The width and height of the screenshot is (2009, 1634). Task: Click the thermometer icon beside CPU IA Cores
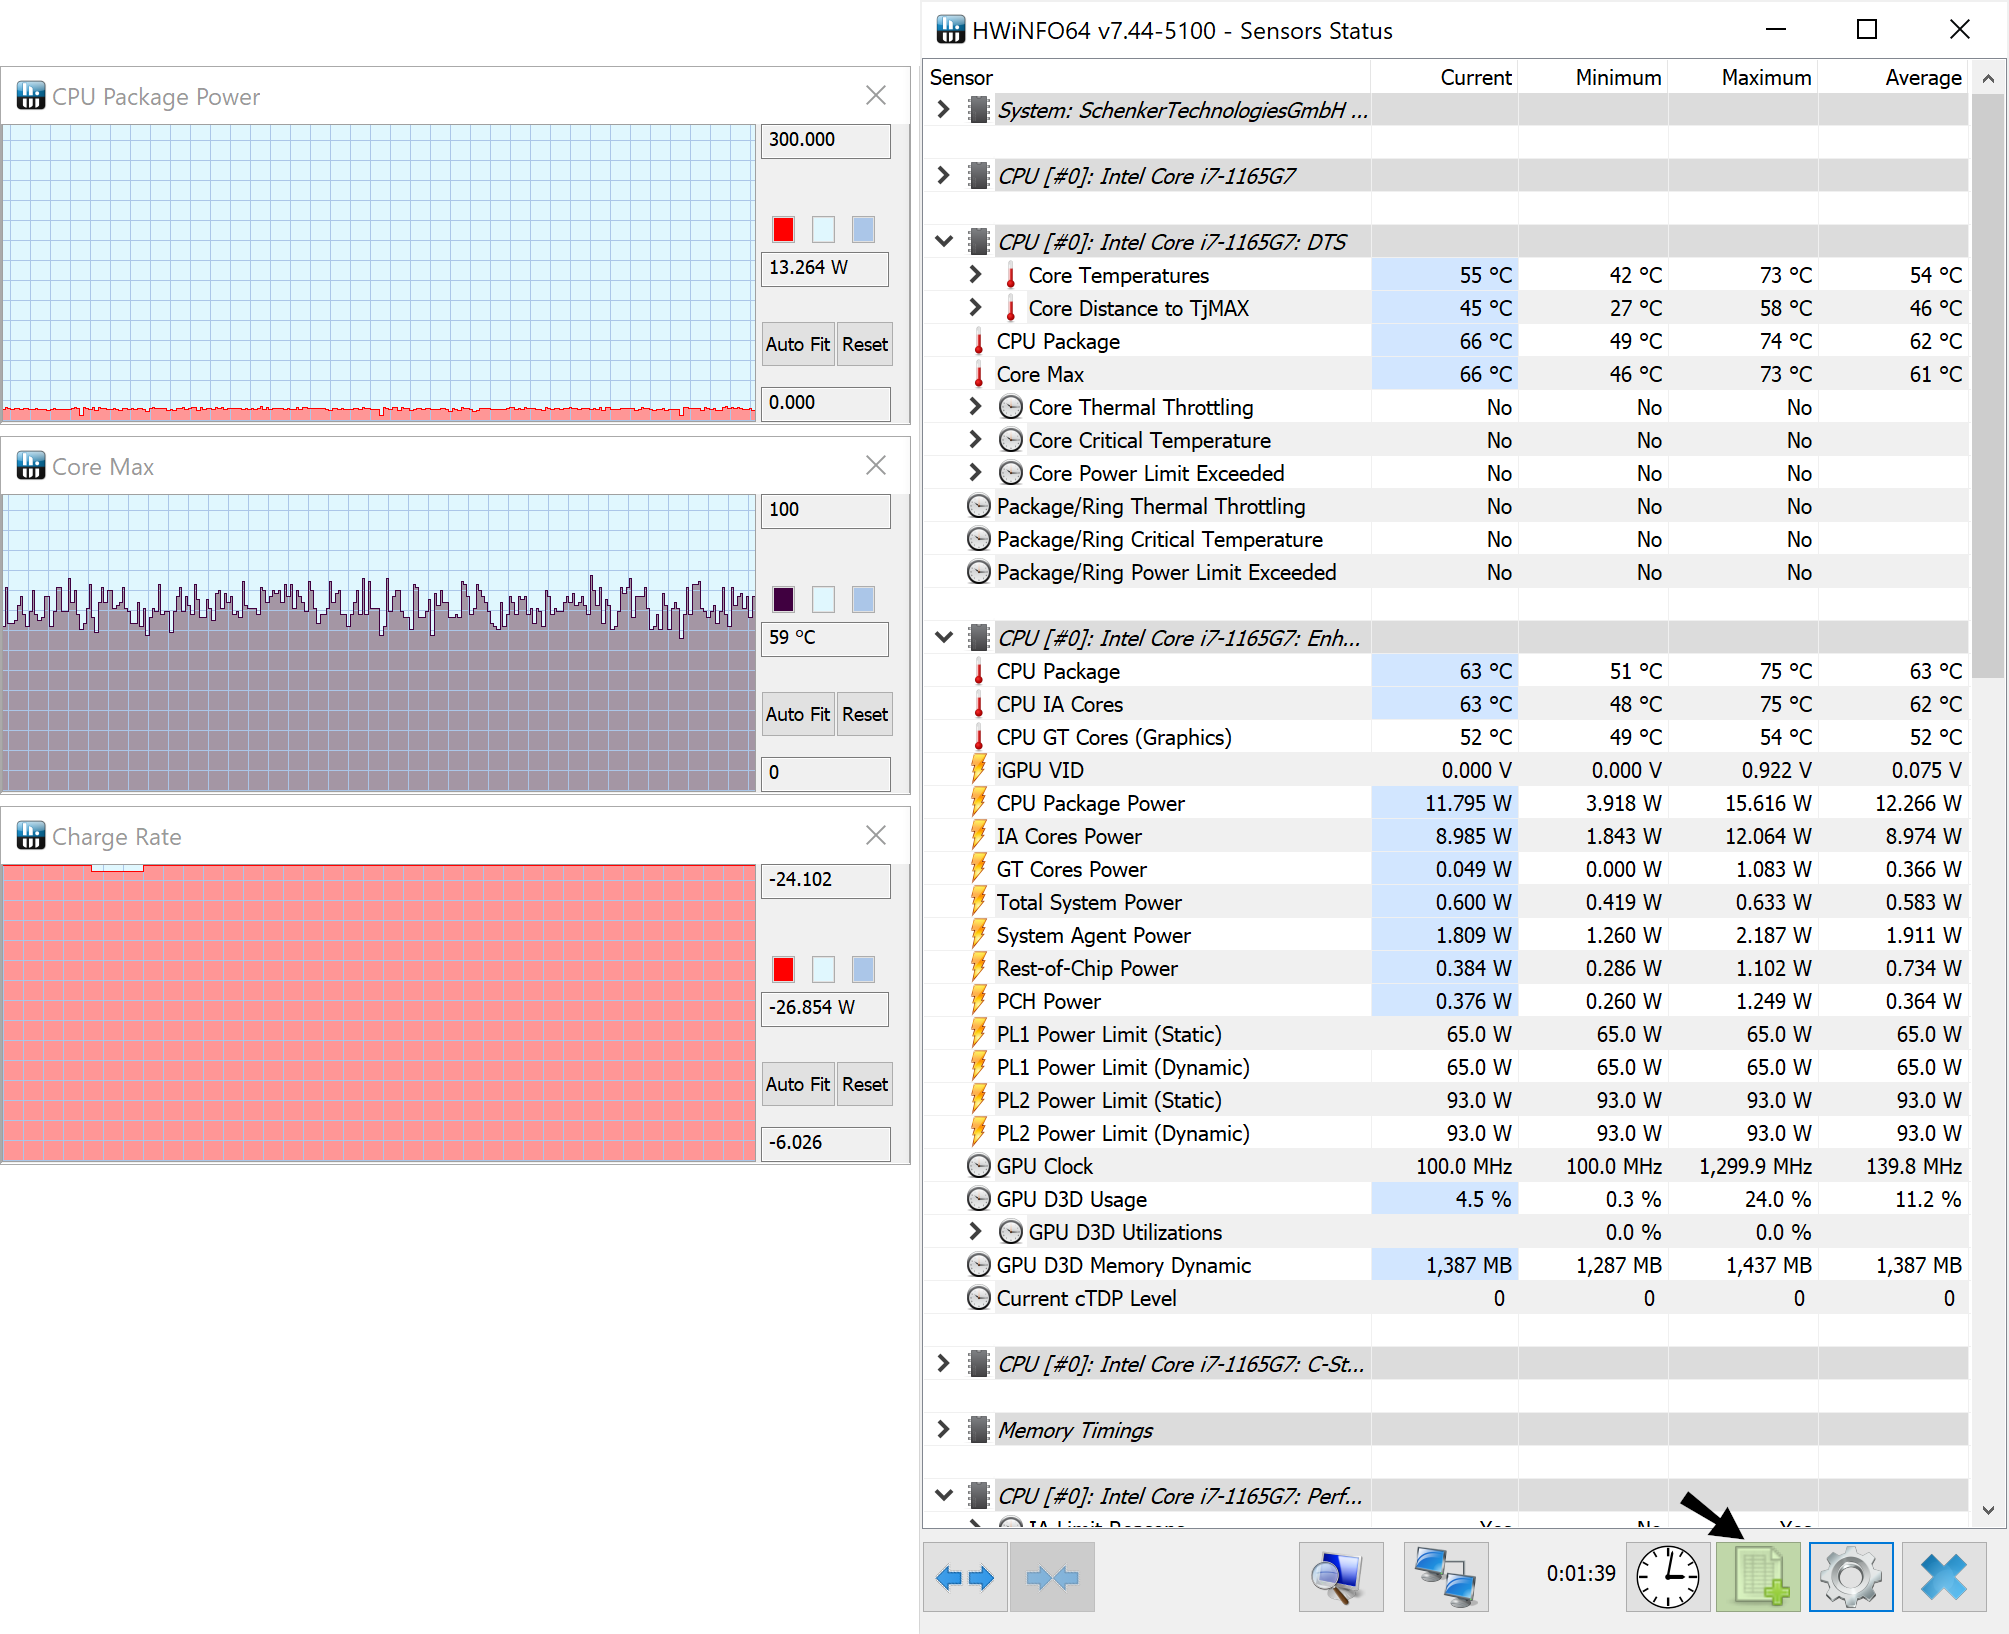tap(979, 705)
